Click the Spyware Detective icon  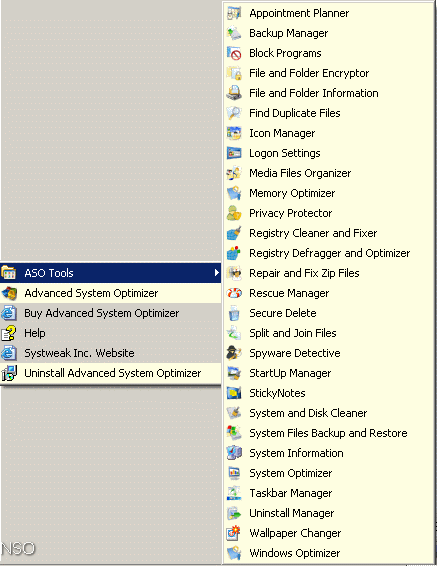point(234,353)
